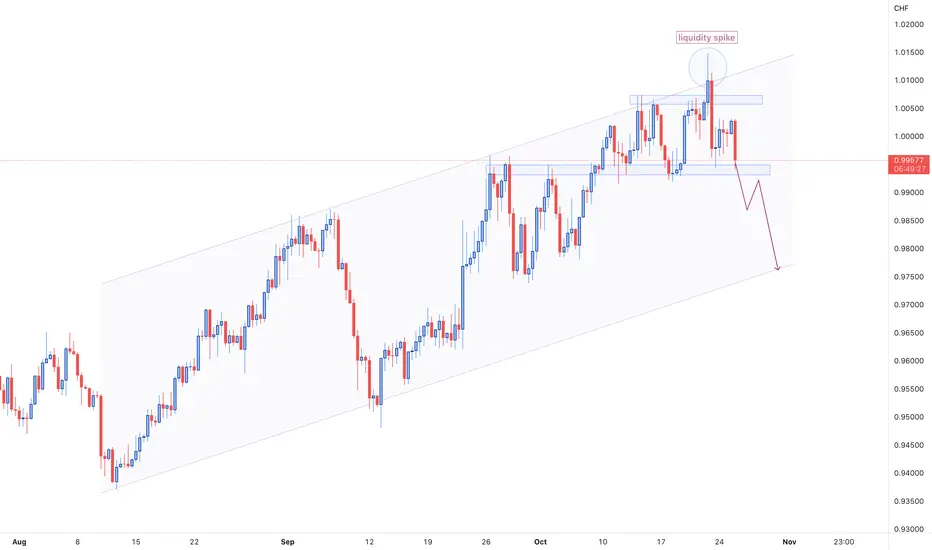The image size is (932, 550).
Task: Click the Oct date on the time axis
Action: pyautogui.click(x=540, y=542)
